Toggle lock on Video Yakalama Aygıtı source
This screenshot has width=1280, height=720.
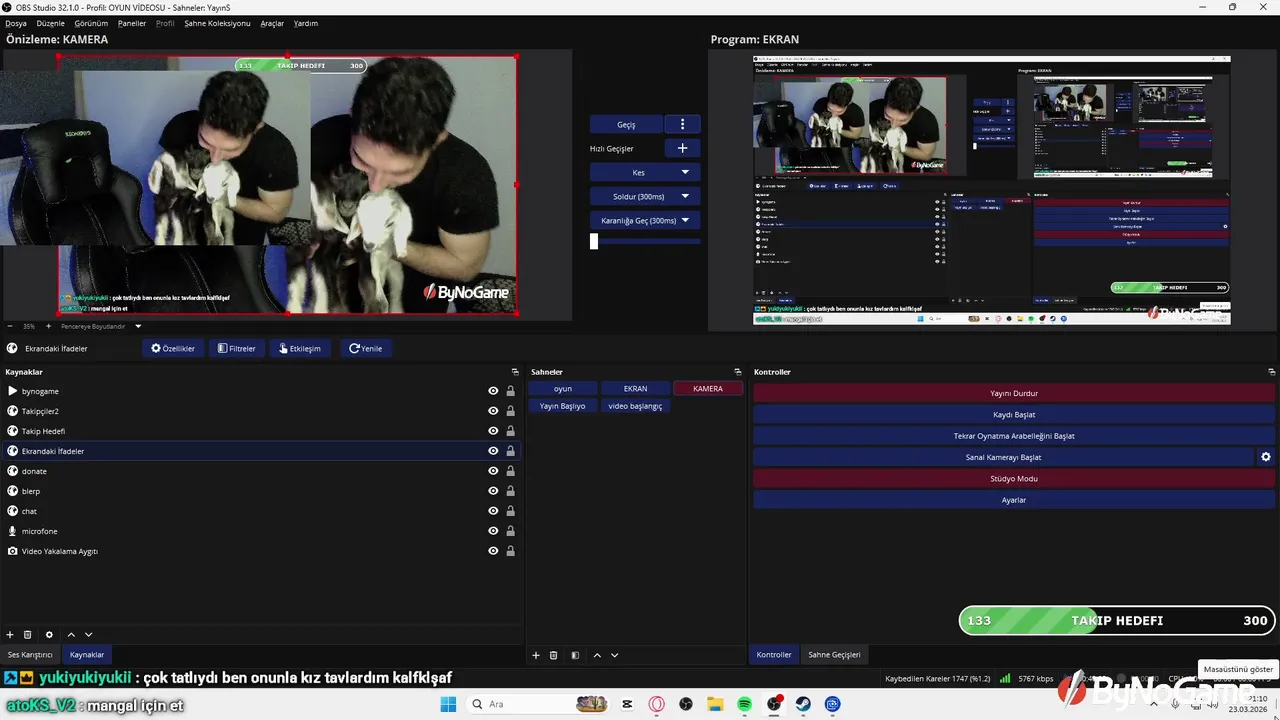pos(511,551)
